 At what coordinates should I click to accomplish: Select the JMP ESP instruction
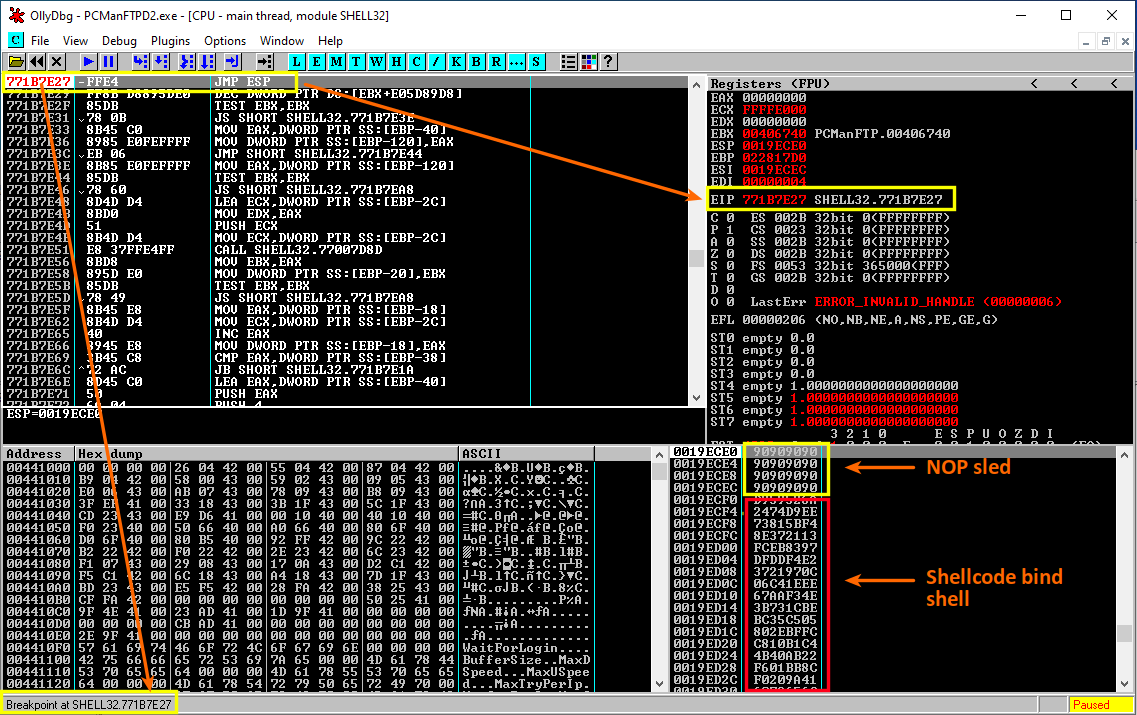[242, 82]
